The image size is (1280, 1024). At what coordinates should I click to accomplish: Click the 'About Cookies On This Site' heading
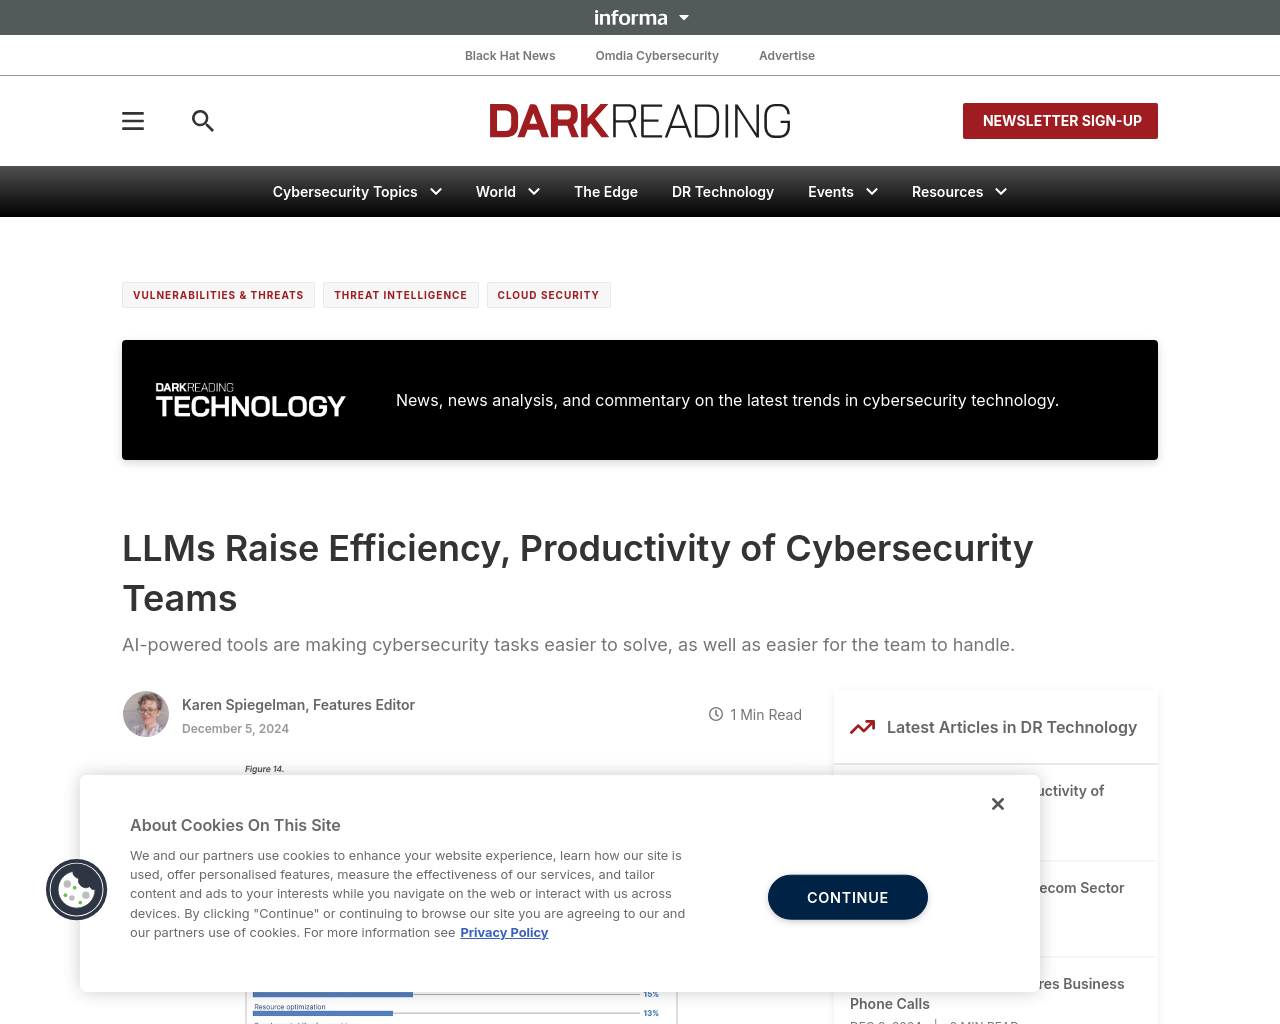235,825
